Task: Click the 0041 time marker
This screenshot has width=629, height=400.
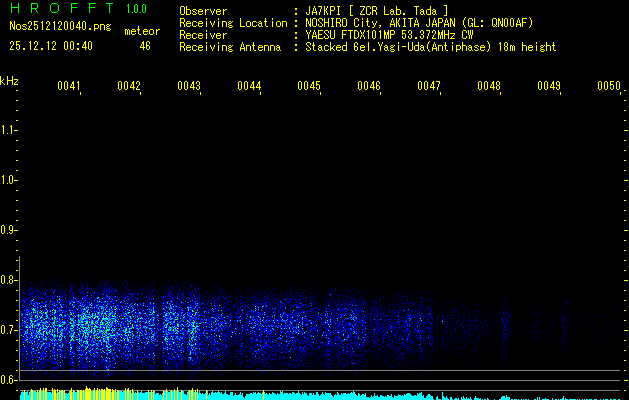Action: [68, 87]
